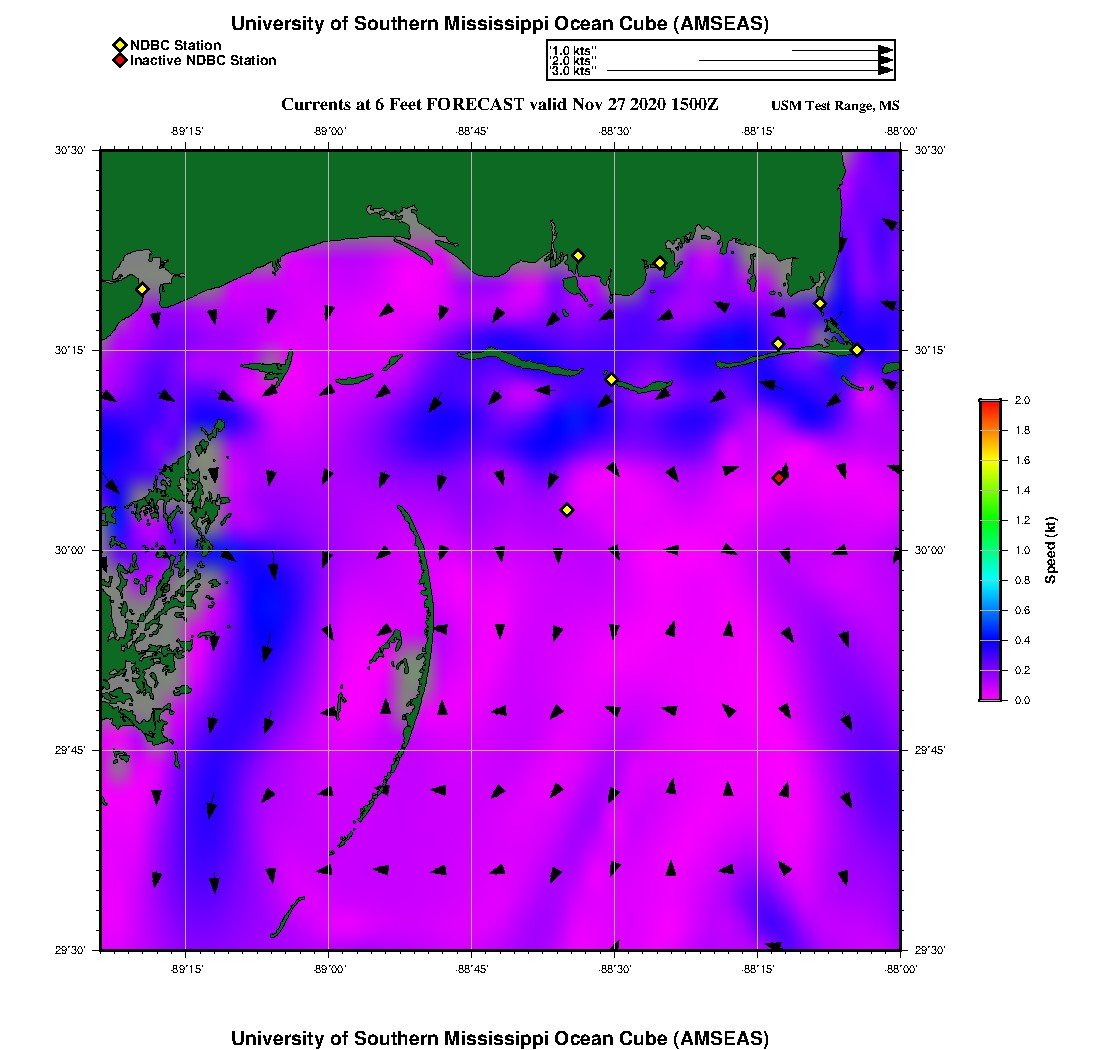The image size is (1100, 1050).
Task: Click the yellow NDBC Station diamond in the legend
Action: pyautogui.click(x=120, y=45)
